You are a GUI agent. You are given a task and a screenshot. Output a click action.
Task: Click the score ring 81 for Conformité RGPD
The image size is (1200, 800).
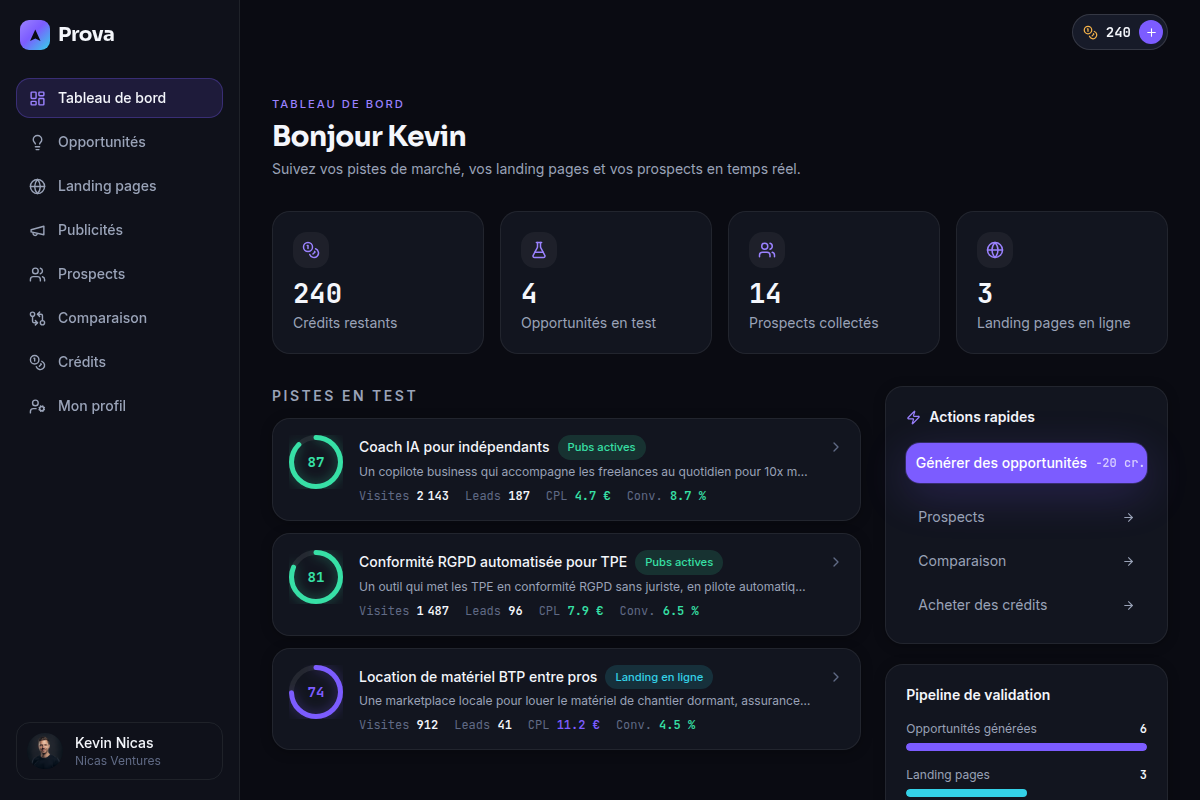click(316, 577)
